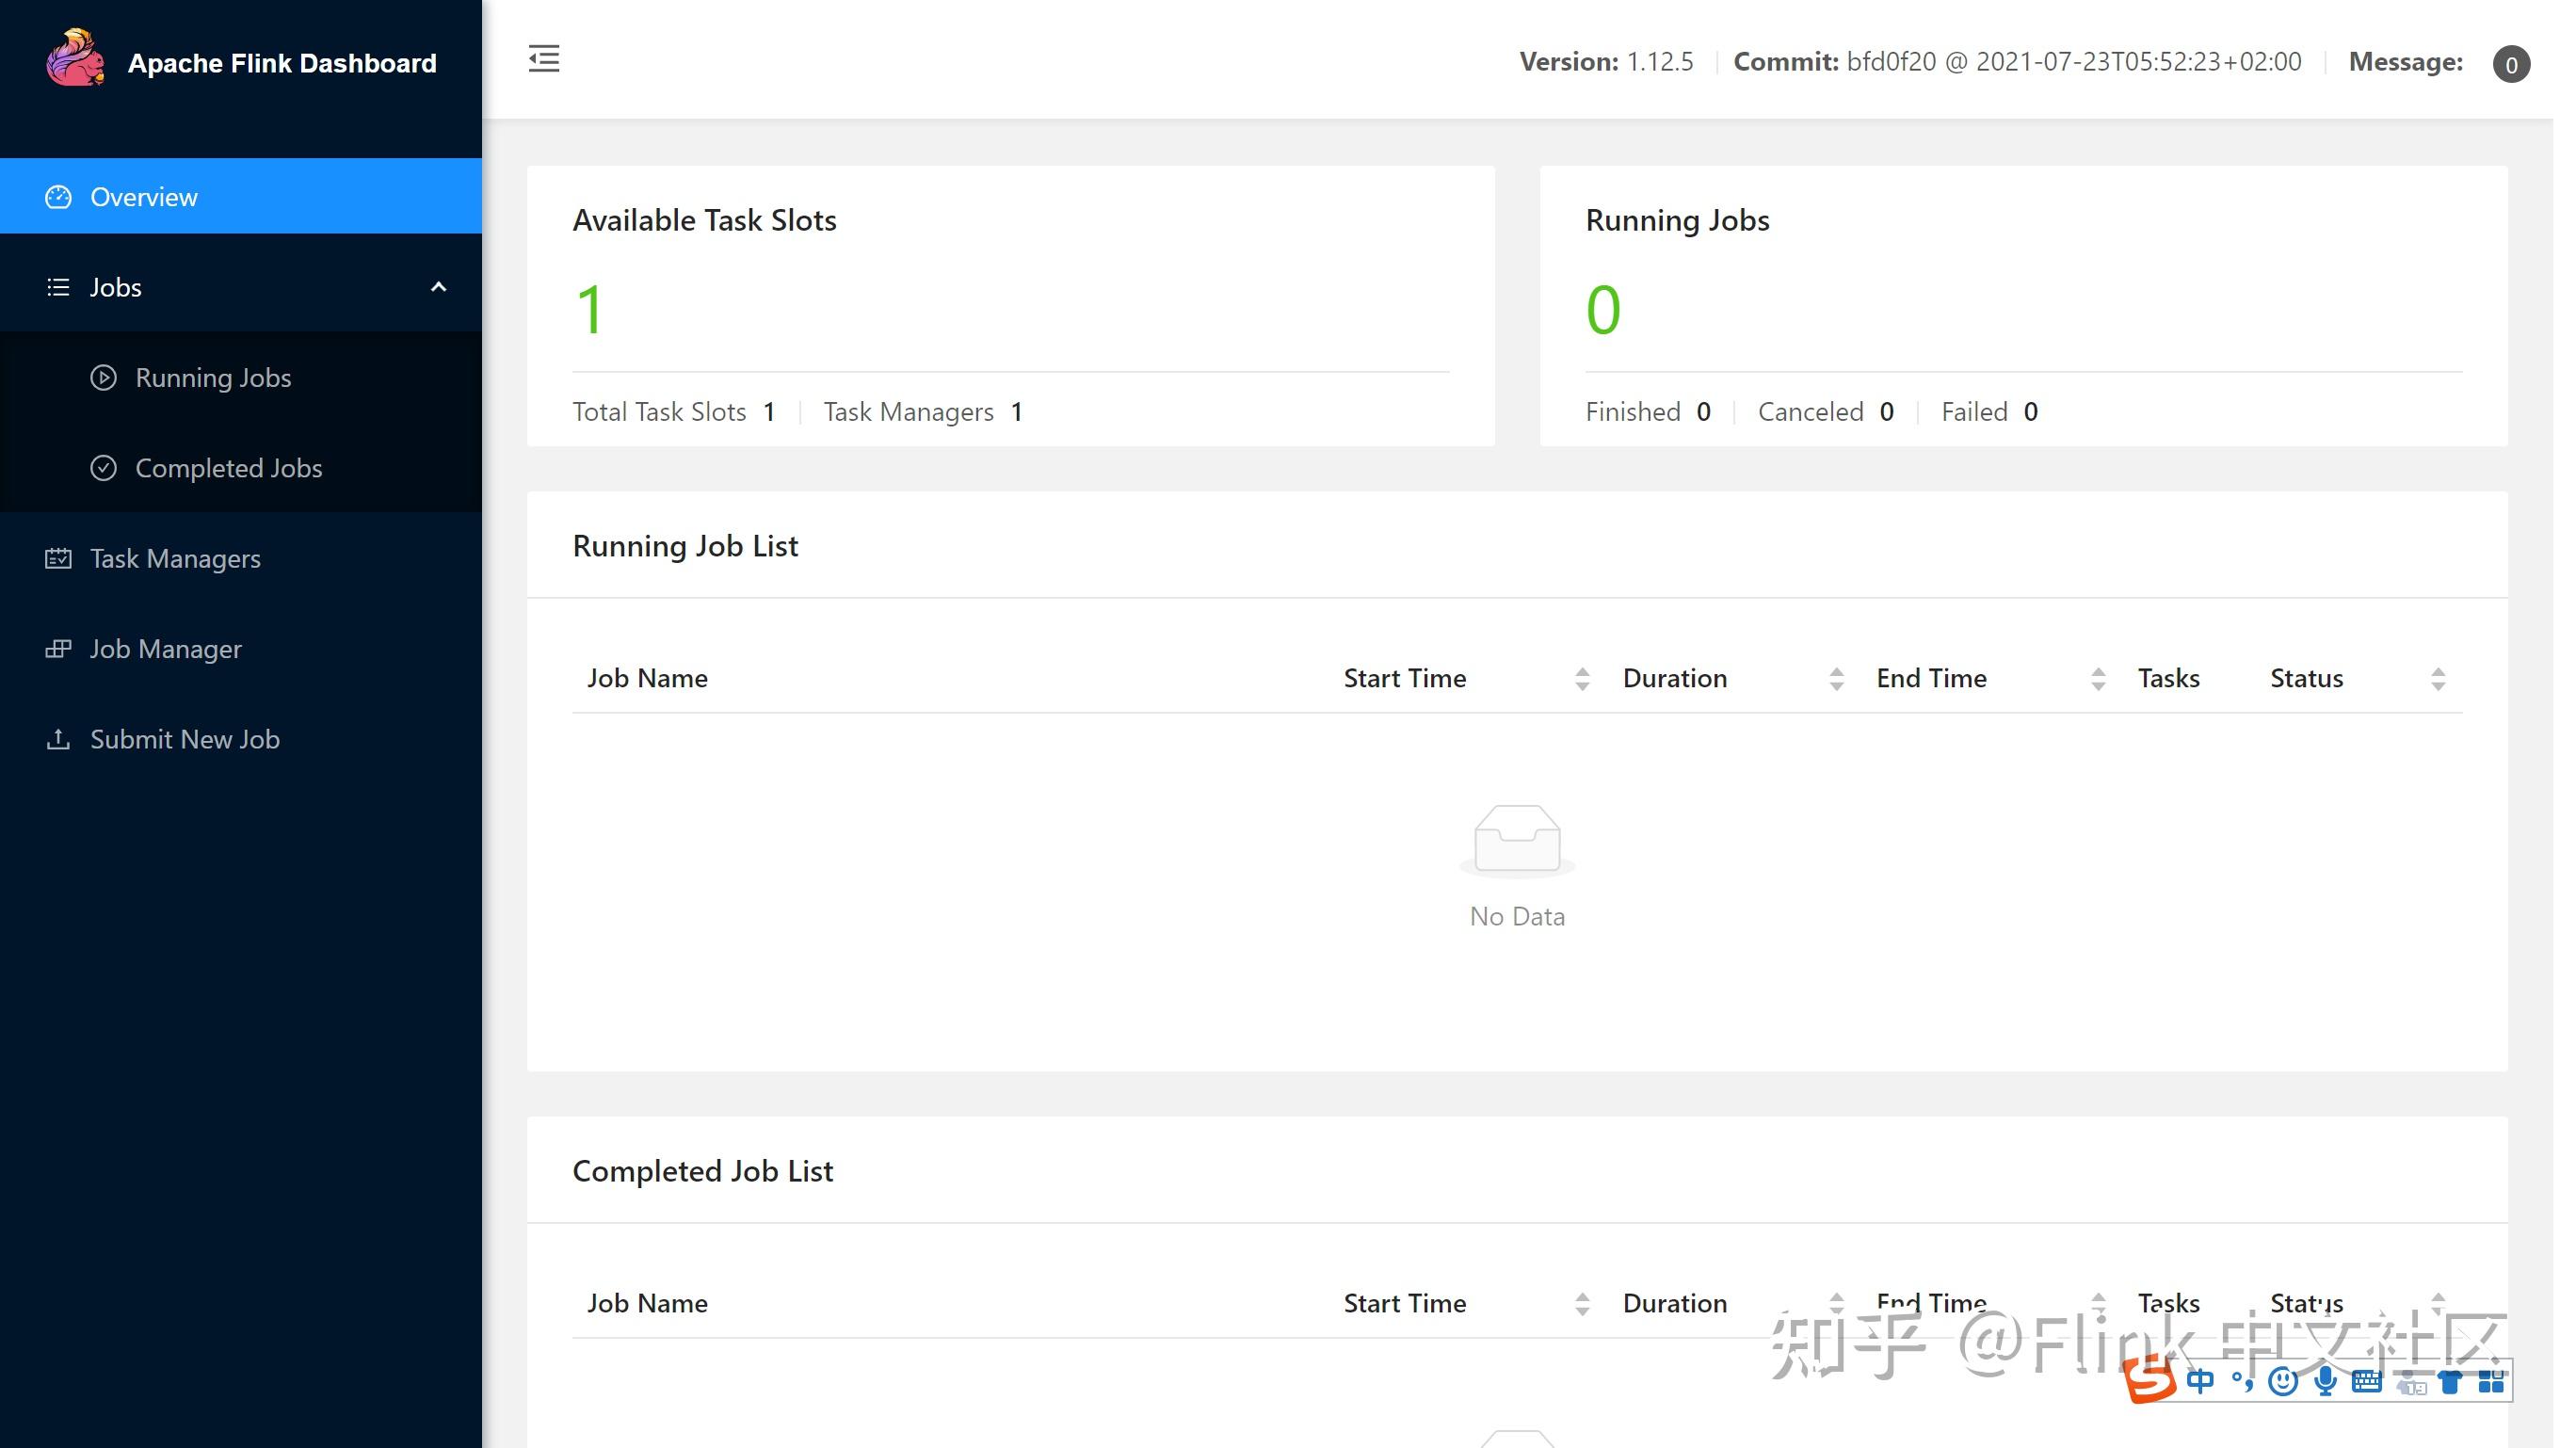Click the Sogou input method S icon
2576x1448 pixels.
click(2149, 1381)
